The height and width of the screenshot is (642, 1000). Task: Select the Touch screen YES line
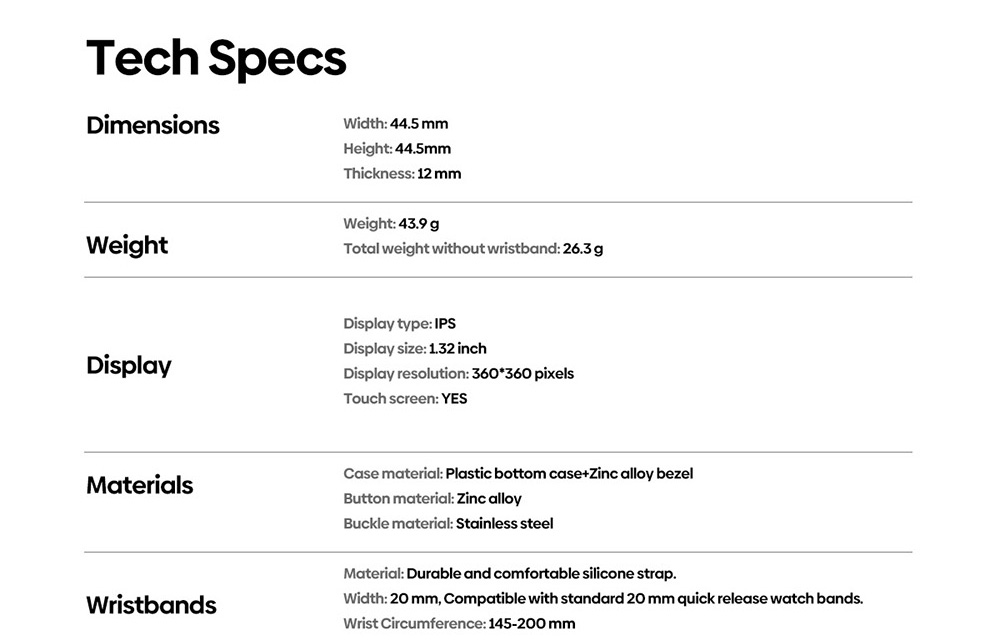[405, 399]
